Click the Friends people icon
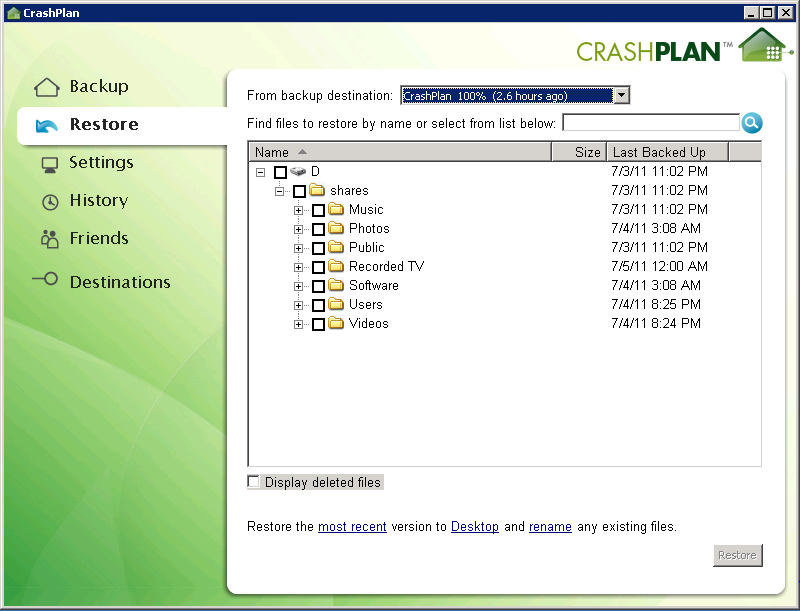The image size is (800, 611). pyautogui.click(x=49, y=239)
